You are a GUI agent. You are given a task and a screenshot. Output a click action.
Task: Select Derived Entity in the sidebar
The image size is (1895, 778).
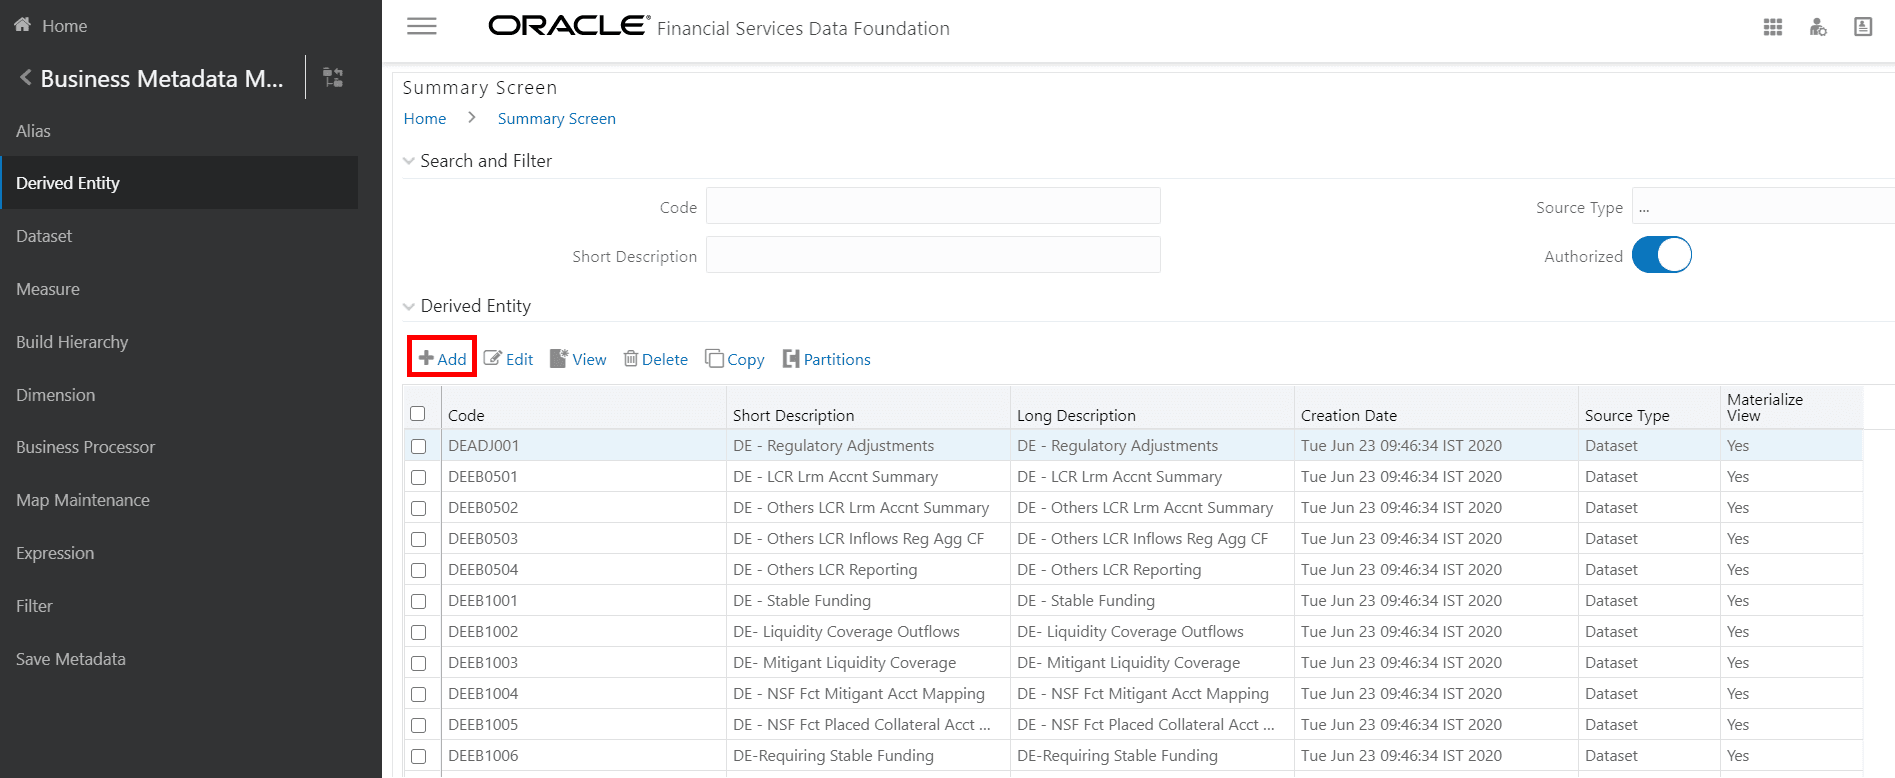pyautogui.click(x=179, y=183)
